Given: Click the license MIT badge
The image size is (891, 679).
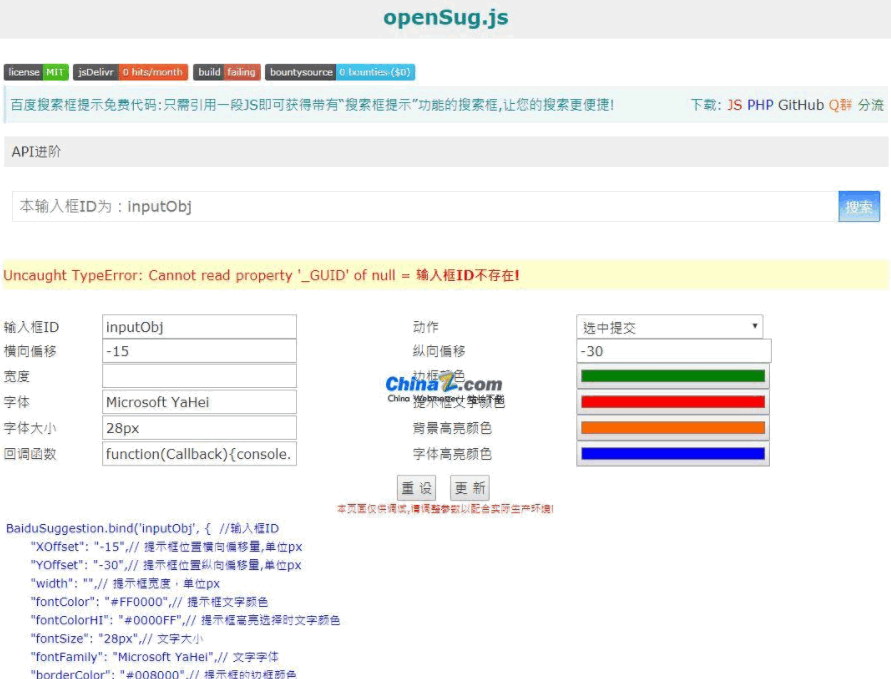Looking at the screenshot, I should [x=36, y=72].
